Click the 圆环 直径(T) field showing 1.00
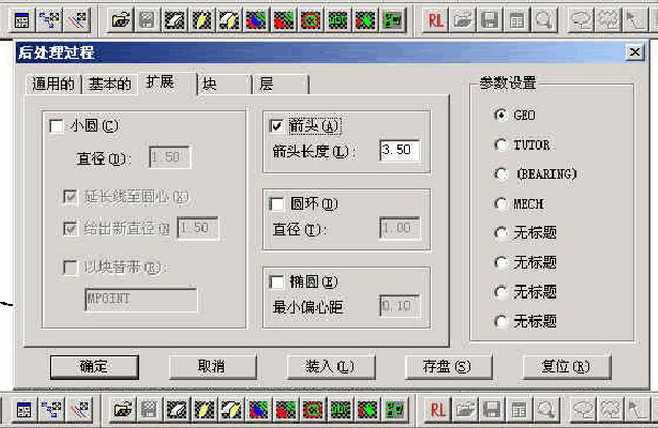 (400, 228)
